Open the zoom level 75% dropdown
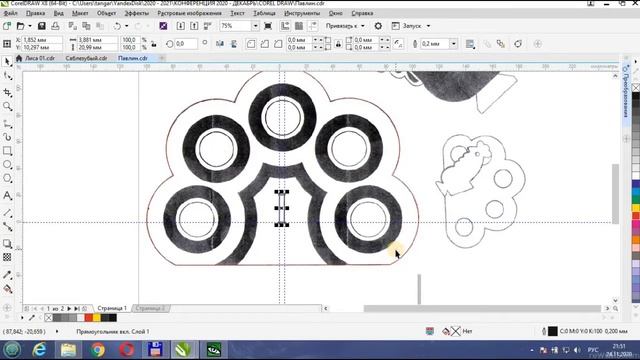Image resolution: width=640 pixels, height=360 pixels. (255, 26)
